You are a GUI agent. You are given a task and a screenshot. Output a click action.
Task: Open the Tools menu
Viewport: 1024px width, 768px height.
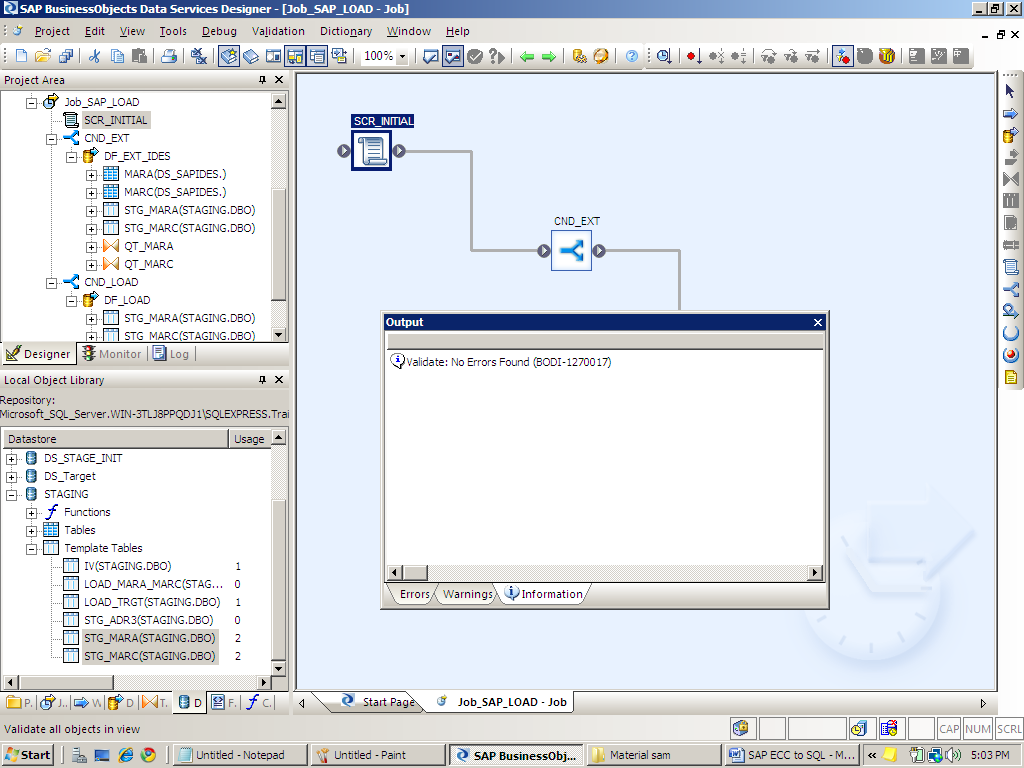(173, 31)
